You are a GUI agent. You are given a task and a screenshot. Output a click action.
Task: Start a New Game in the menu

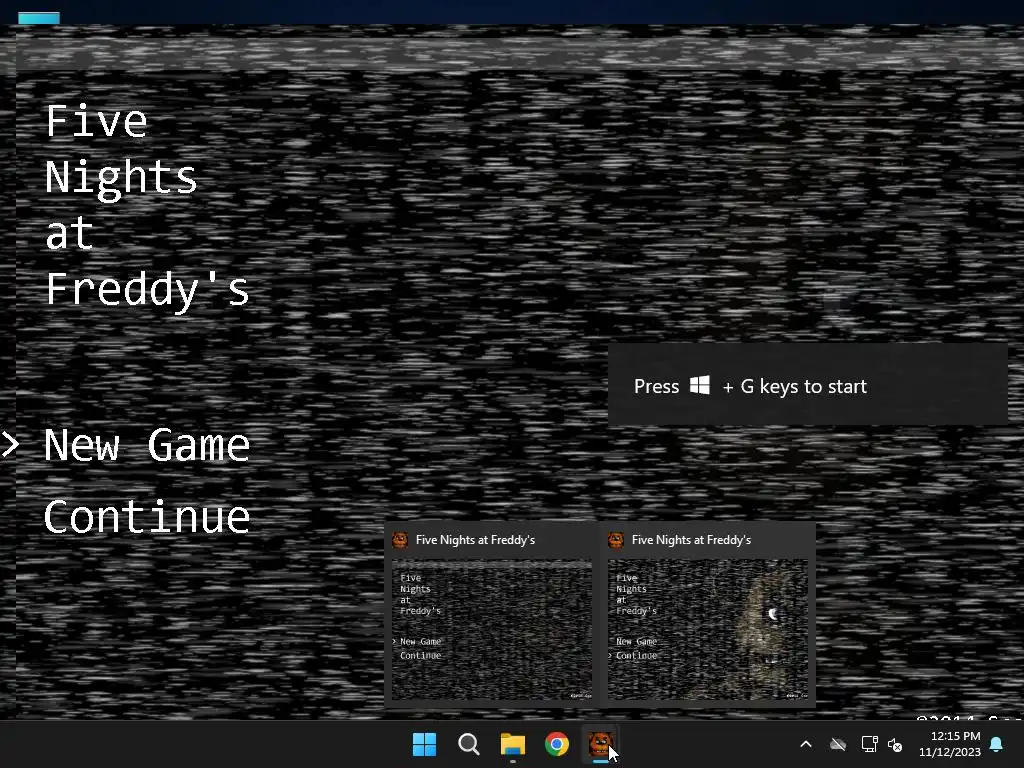point(147,446)
